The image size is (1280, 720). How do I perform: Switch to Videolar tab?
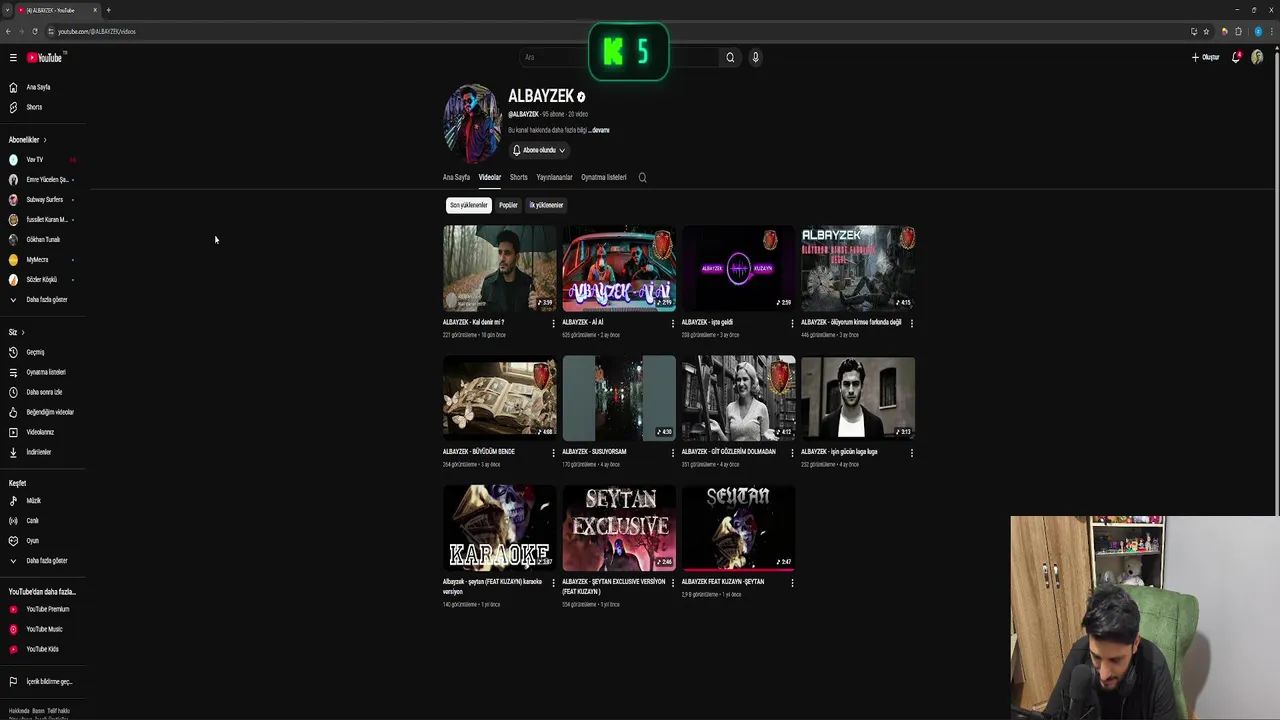tap(489, 178)
